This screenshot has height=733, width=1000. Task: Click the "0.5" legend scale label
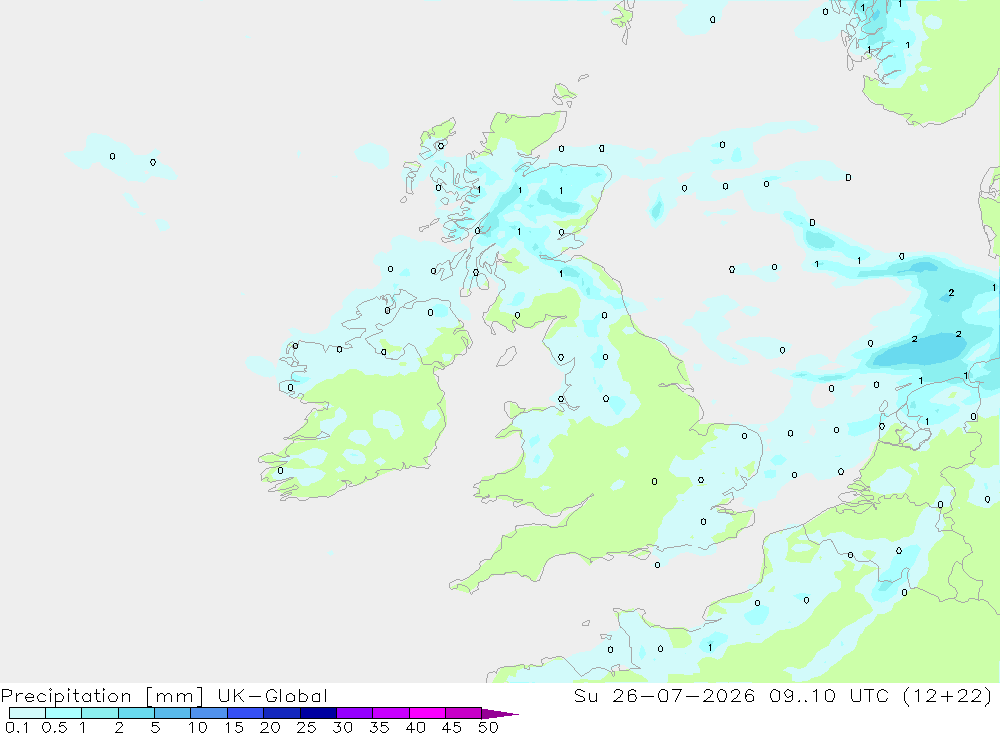point(54,727)
